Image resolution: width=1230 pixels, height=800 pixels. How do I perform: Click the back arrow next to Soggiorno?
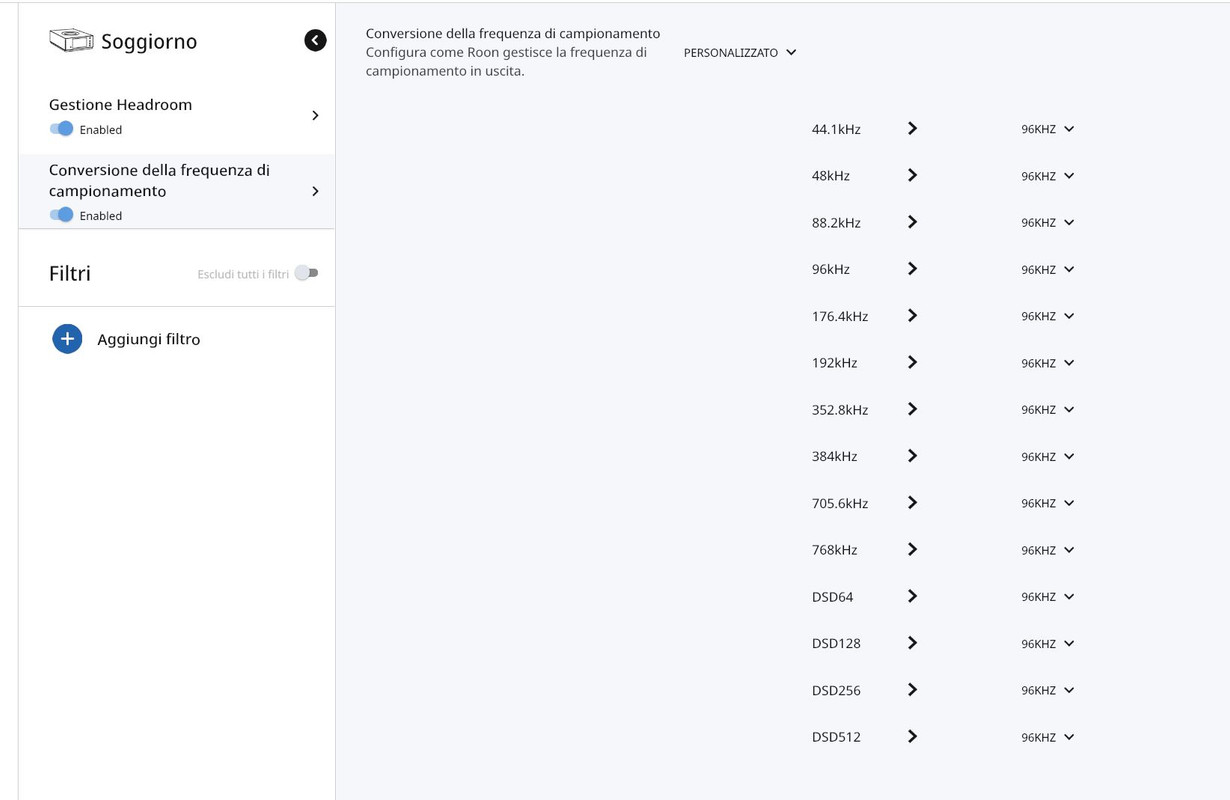pos(315,40)
